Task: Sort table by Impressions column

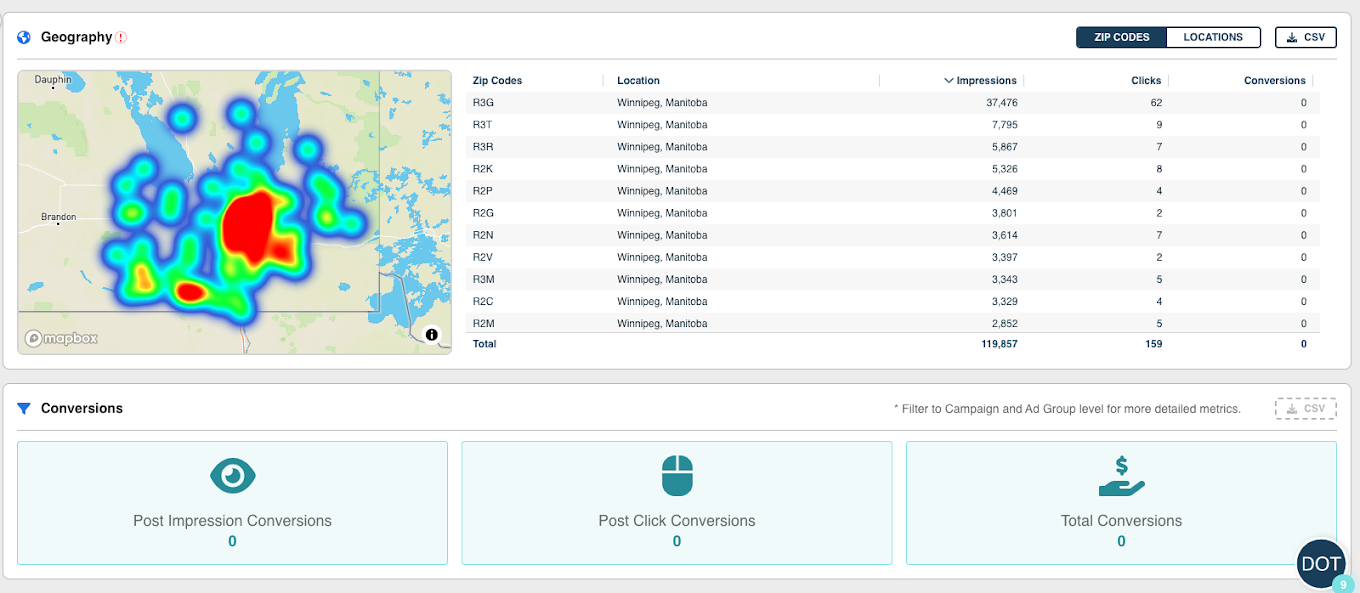Action: click(x=985, y=81)
